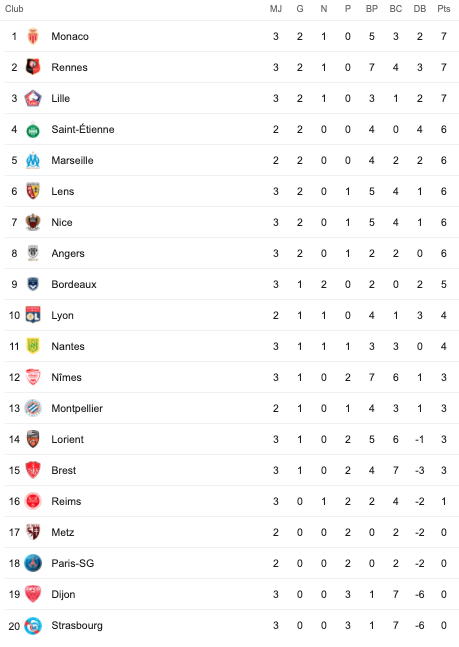Click the Pts column header

coord(443,9)
